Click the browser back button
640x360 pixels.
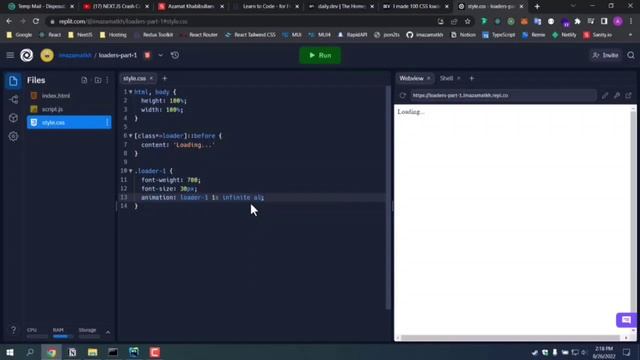(9, 21)
